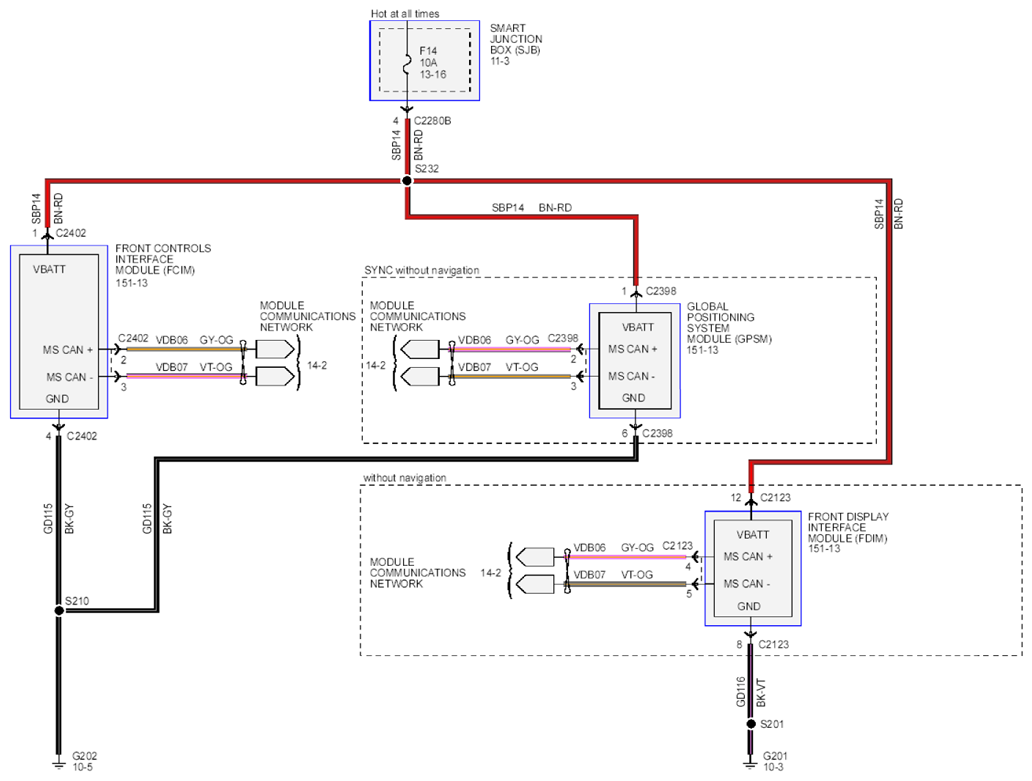Click the 'S201' splice text label

coord(772,724)
